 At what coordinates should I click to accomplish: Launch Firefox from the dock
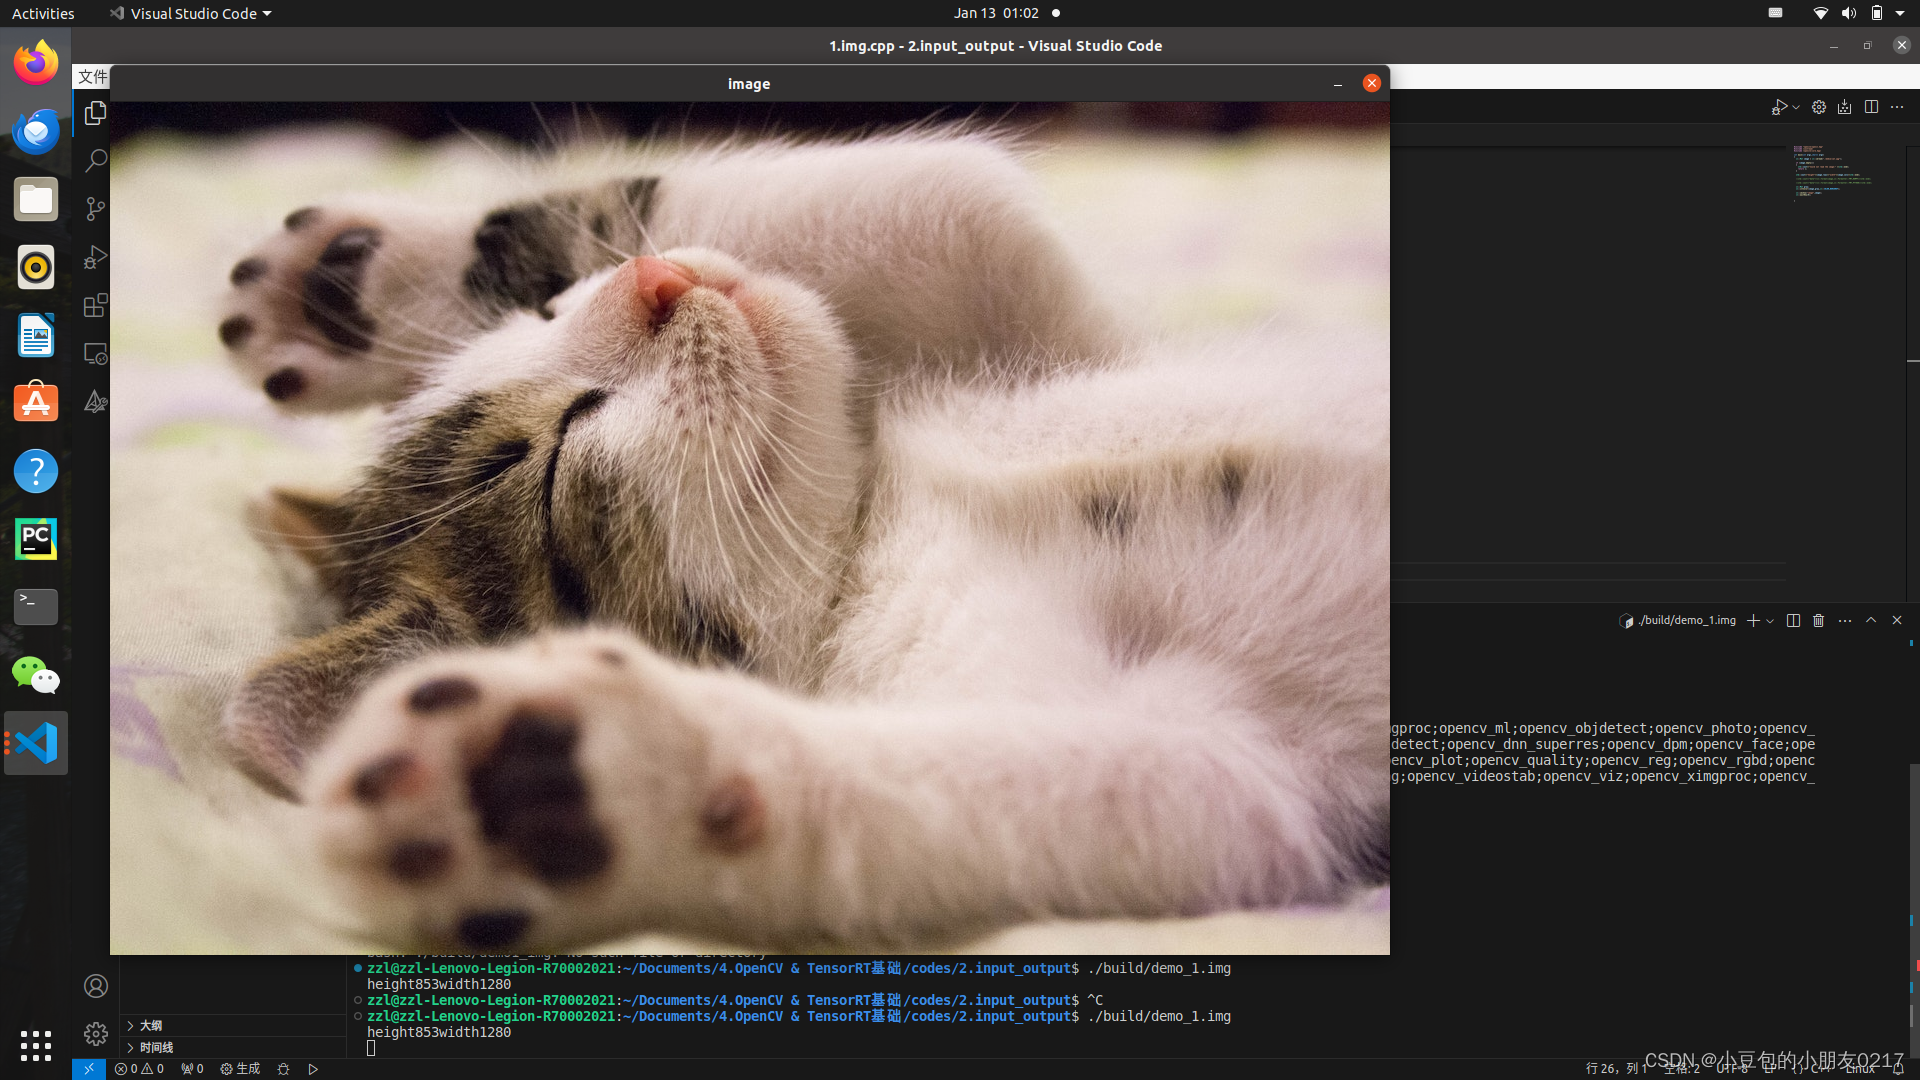pos(36,63)
